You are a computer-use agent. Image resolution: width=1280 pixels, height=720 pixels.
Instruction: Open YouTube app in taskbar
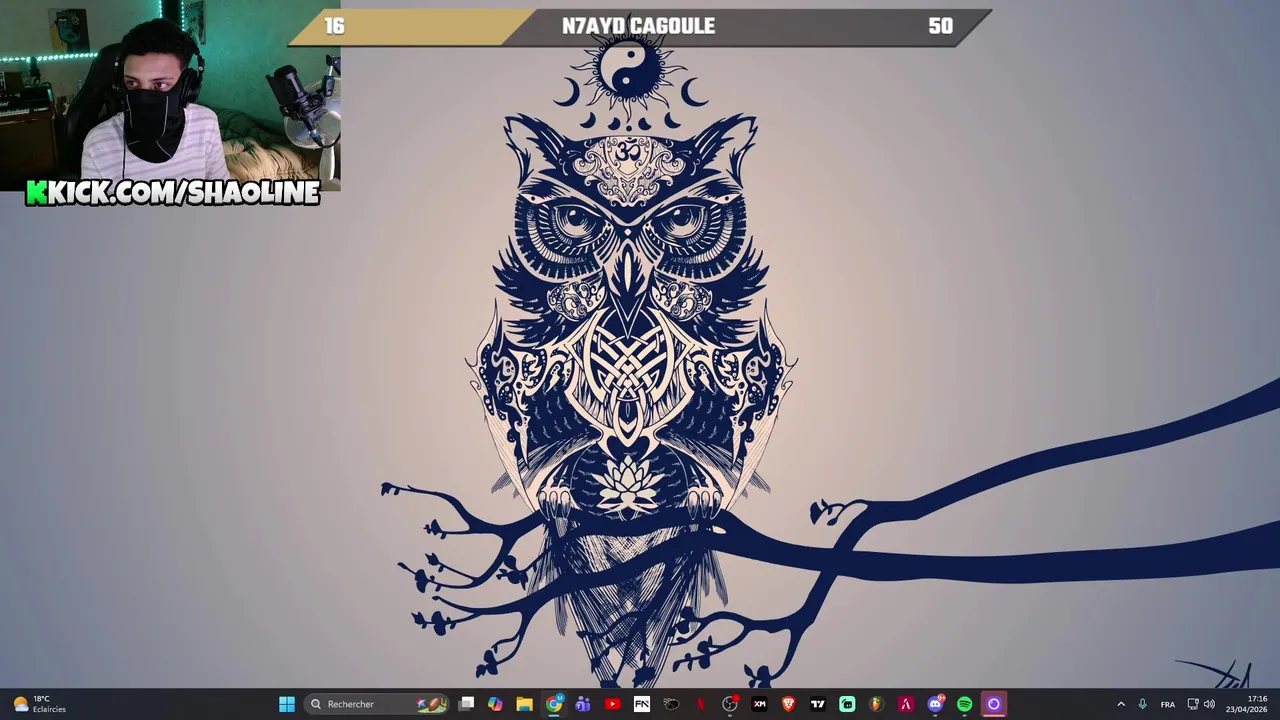[612, 704]
